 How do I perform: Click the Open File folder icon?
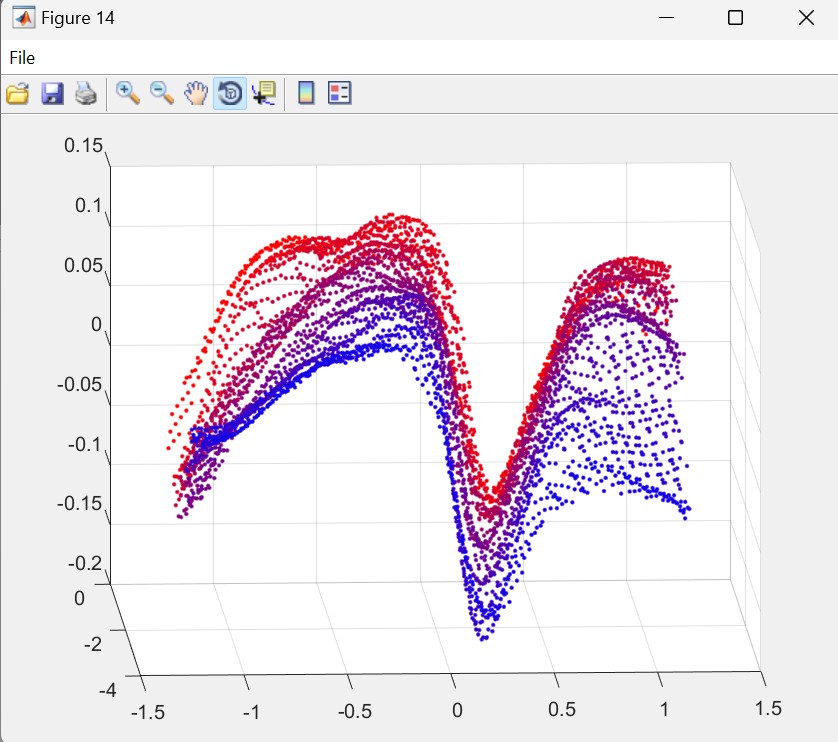tap(17, 94)
